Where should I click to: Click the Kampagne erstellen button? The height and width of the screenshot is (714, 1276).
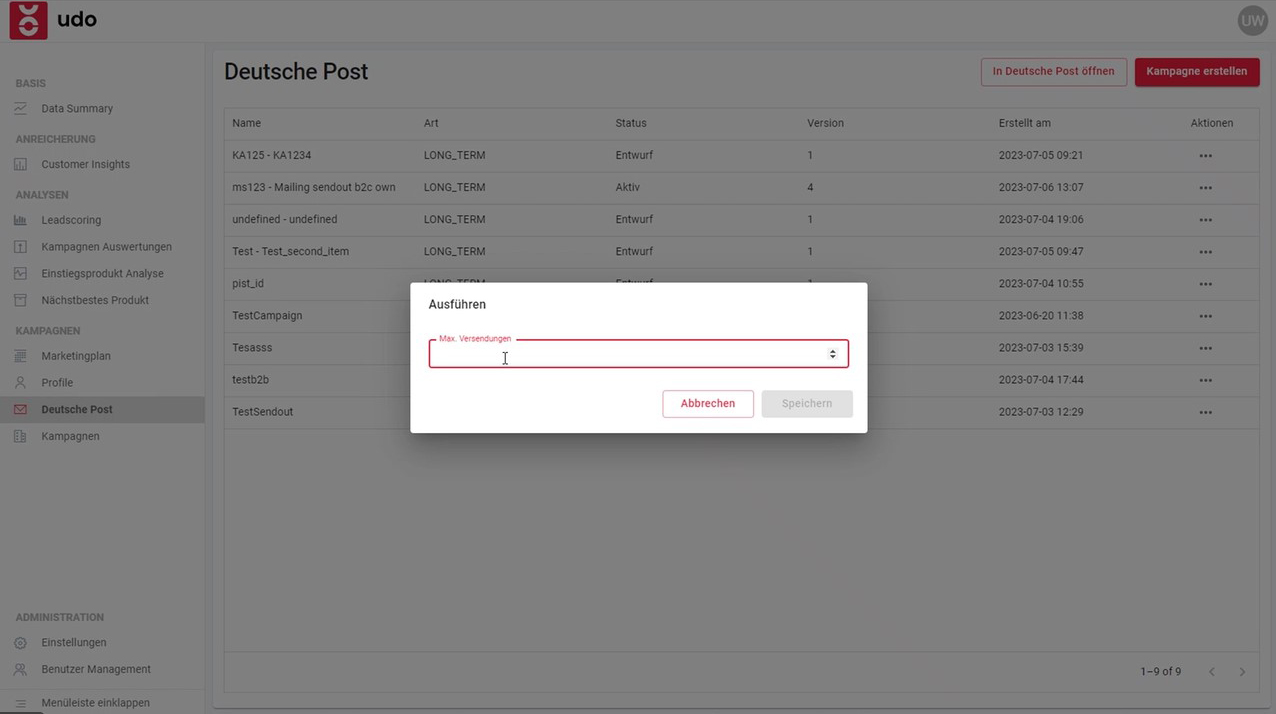[x=1197, y=72]
